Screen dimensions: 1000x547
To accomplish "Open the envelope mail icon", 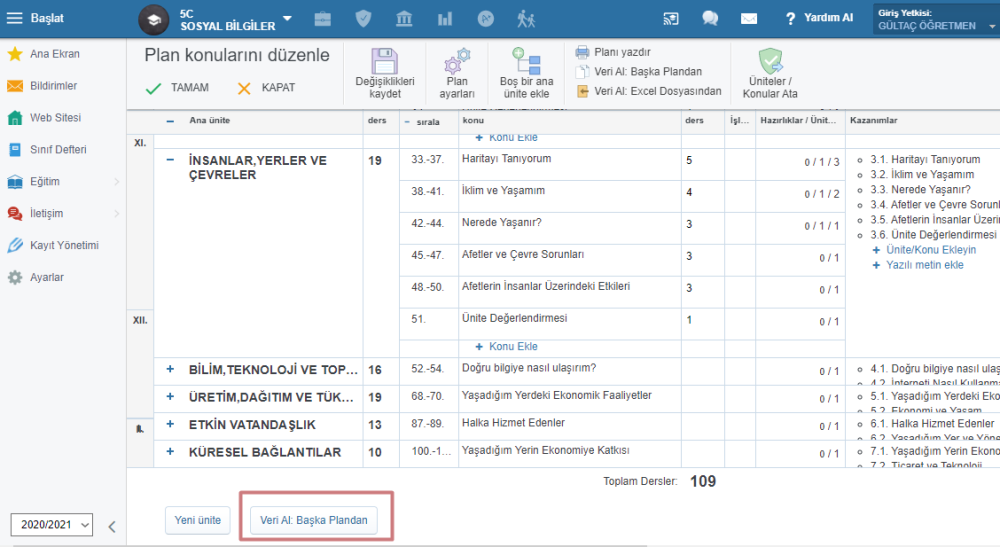I will pyautogui.click(x=749, y=18).
